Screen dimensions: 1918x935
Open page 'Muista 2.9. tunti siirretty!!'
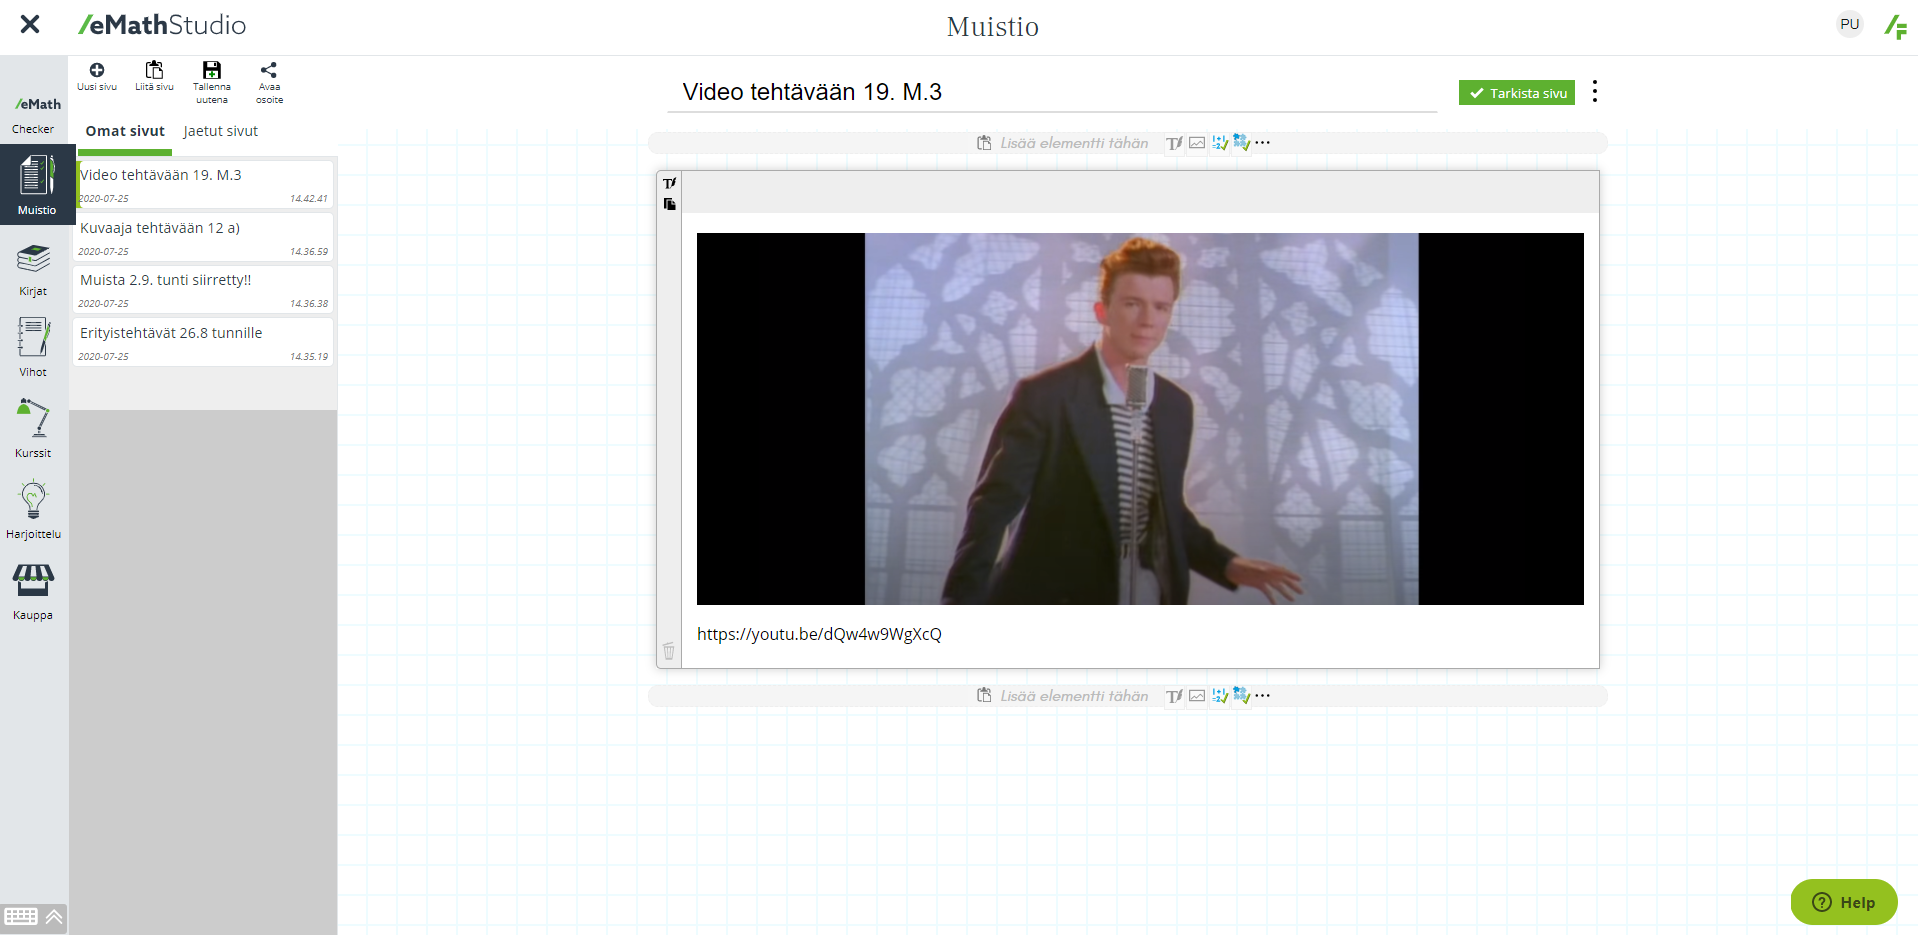pos(204,290)
